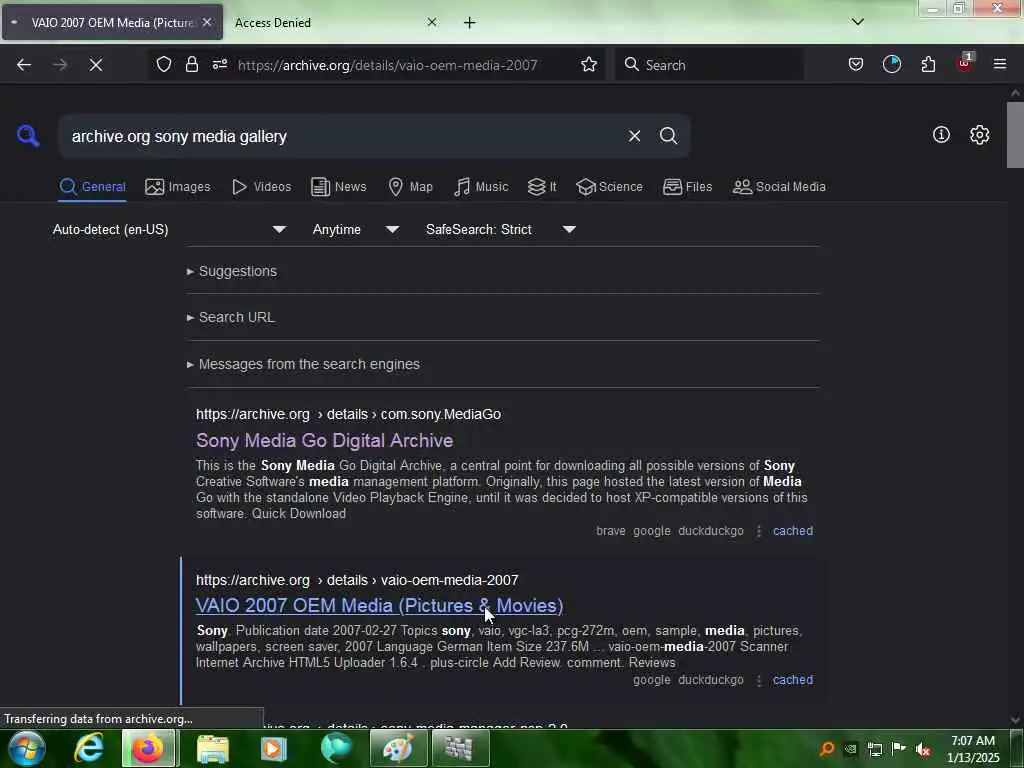Click the volume muted tray icon
Image resolution: width=1024 pixels, height=768 pixels.
923,749
